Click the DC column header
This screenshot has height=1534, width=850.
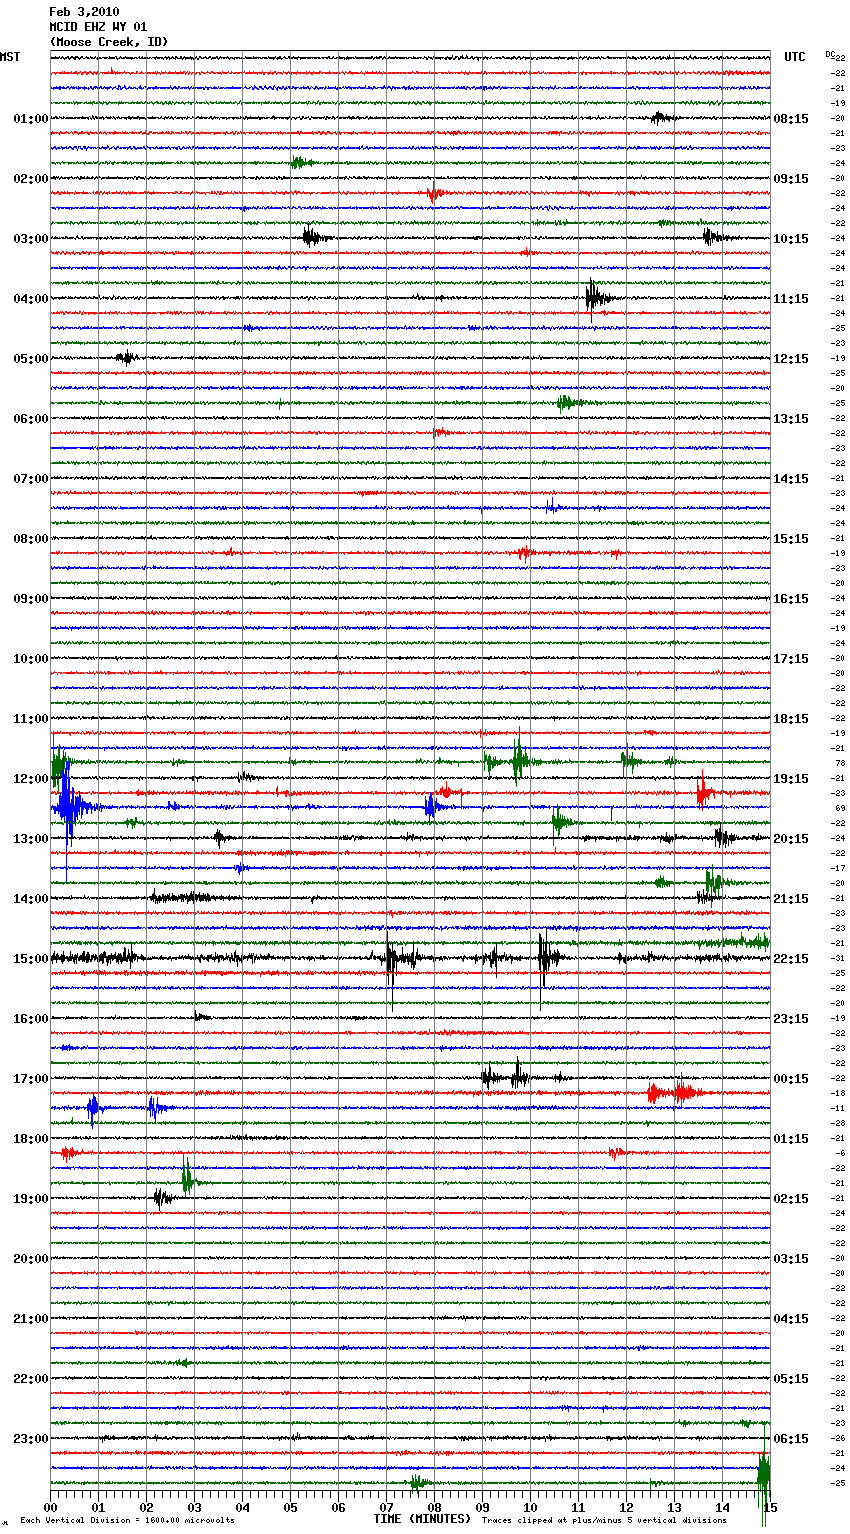(x=830, y=54)
